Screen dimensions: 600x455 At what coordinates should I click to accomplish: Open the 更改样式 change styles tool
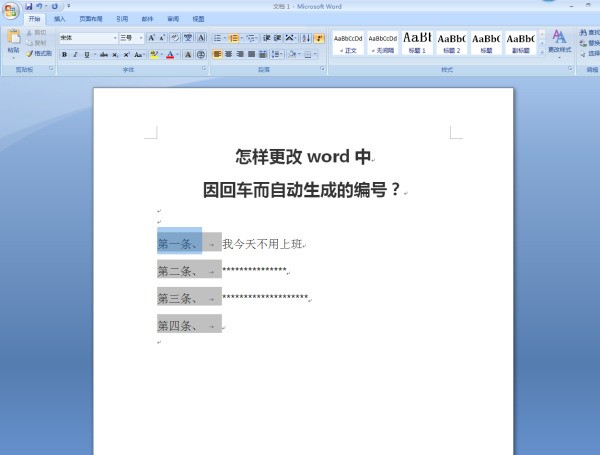[x=559, y=43]
